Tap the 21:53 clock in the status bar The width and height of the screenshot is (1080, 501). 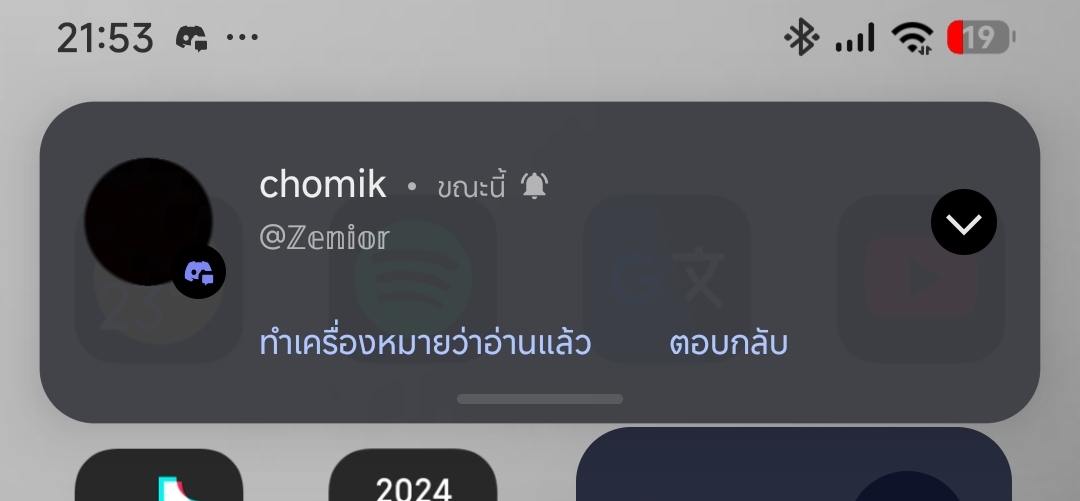click(105, 38)
